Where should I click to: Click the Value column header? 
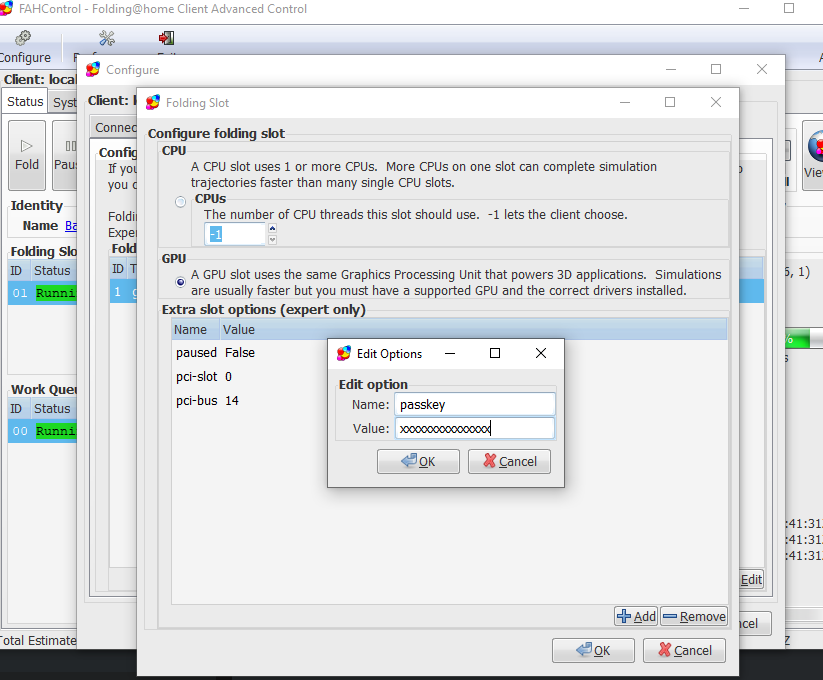point(239,329)
